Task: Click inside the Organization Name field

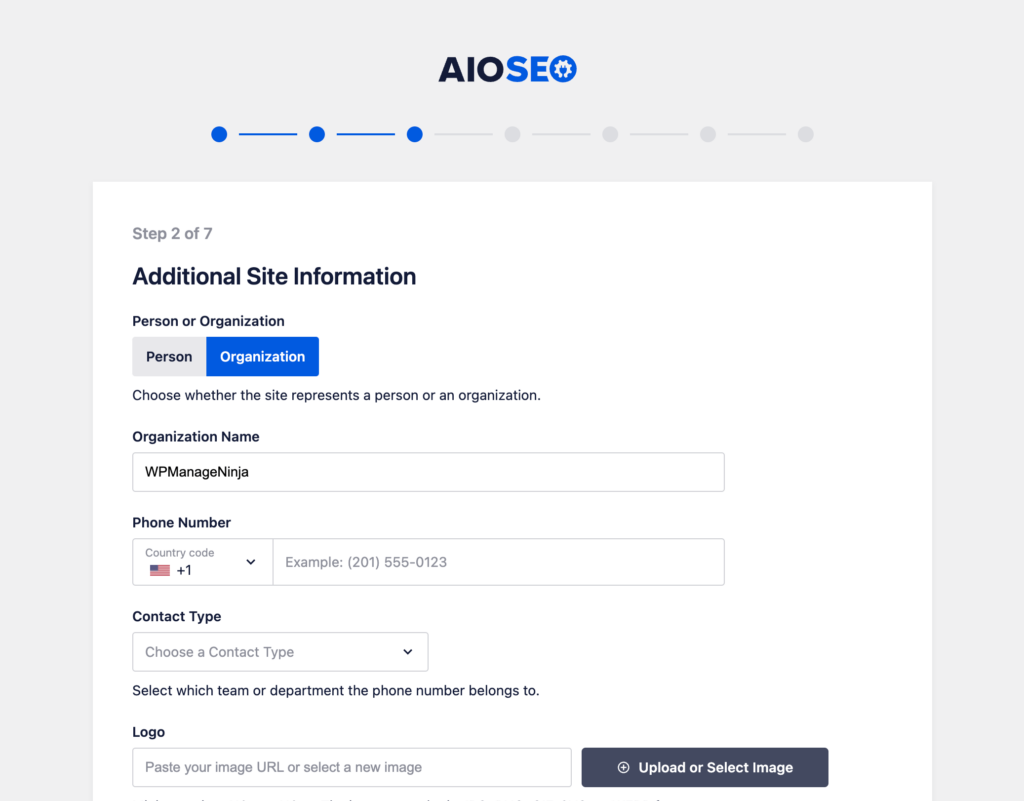Action: click(x=428, y=471)
